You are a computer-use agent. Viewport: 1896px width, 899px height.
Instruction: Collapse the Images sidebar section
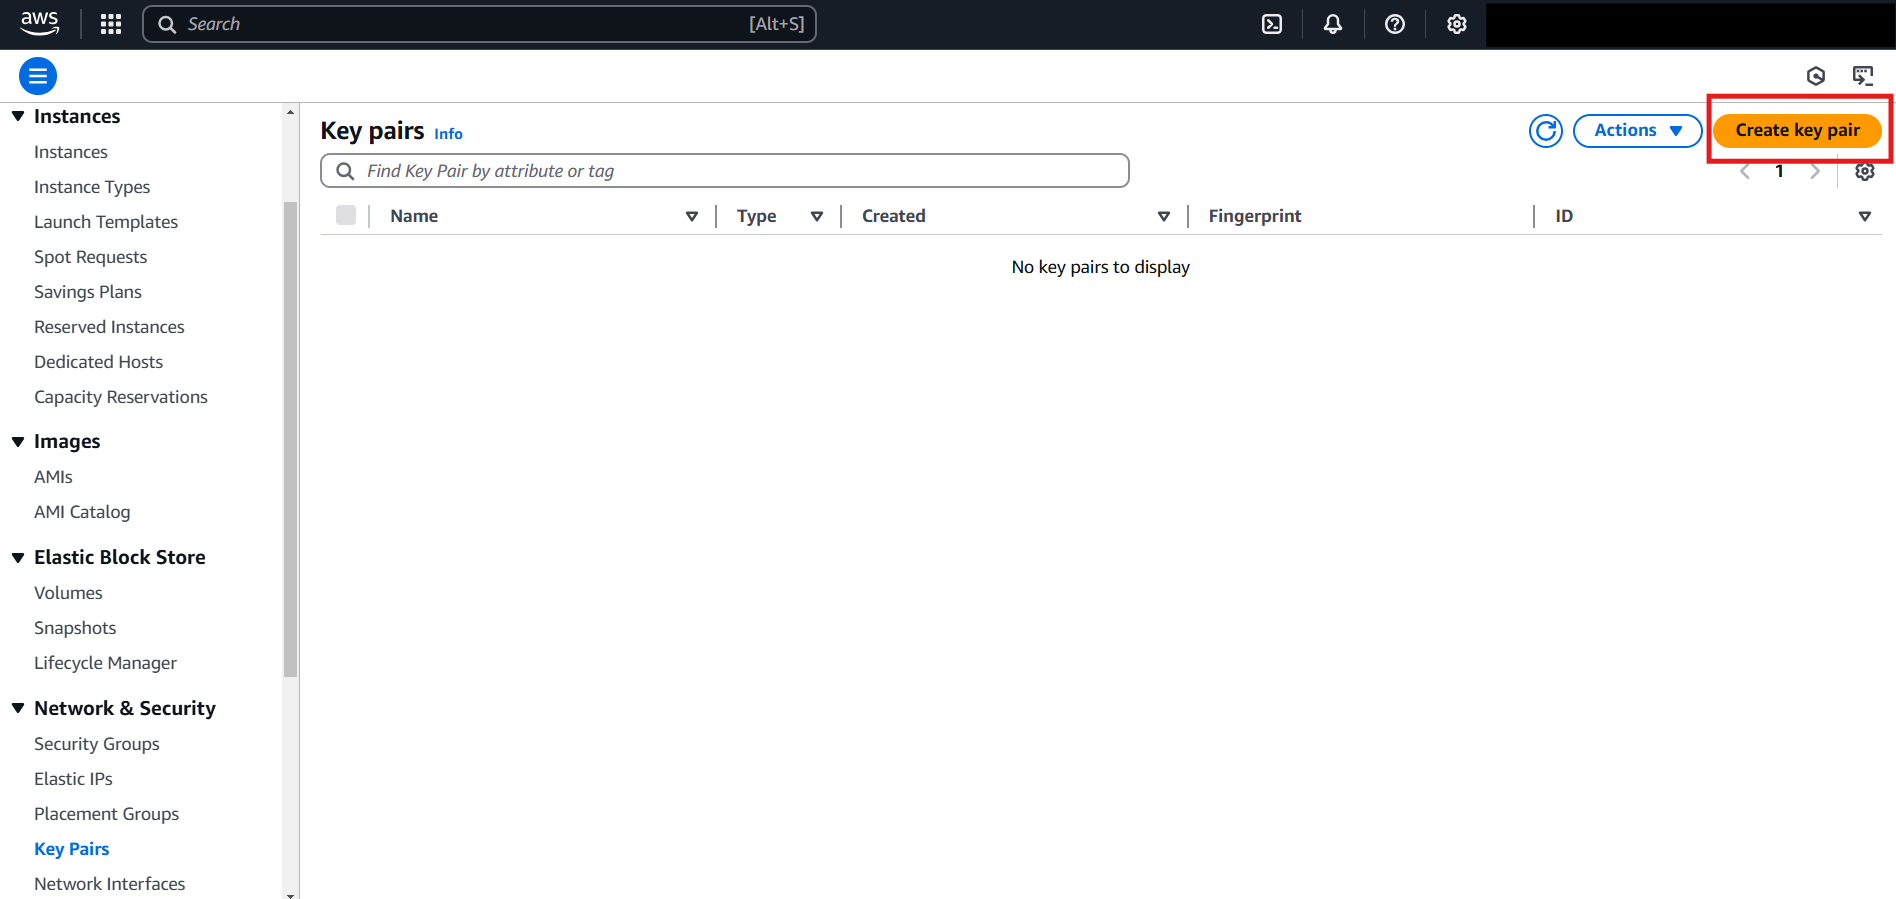18,441
